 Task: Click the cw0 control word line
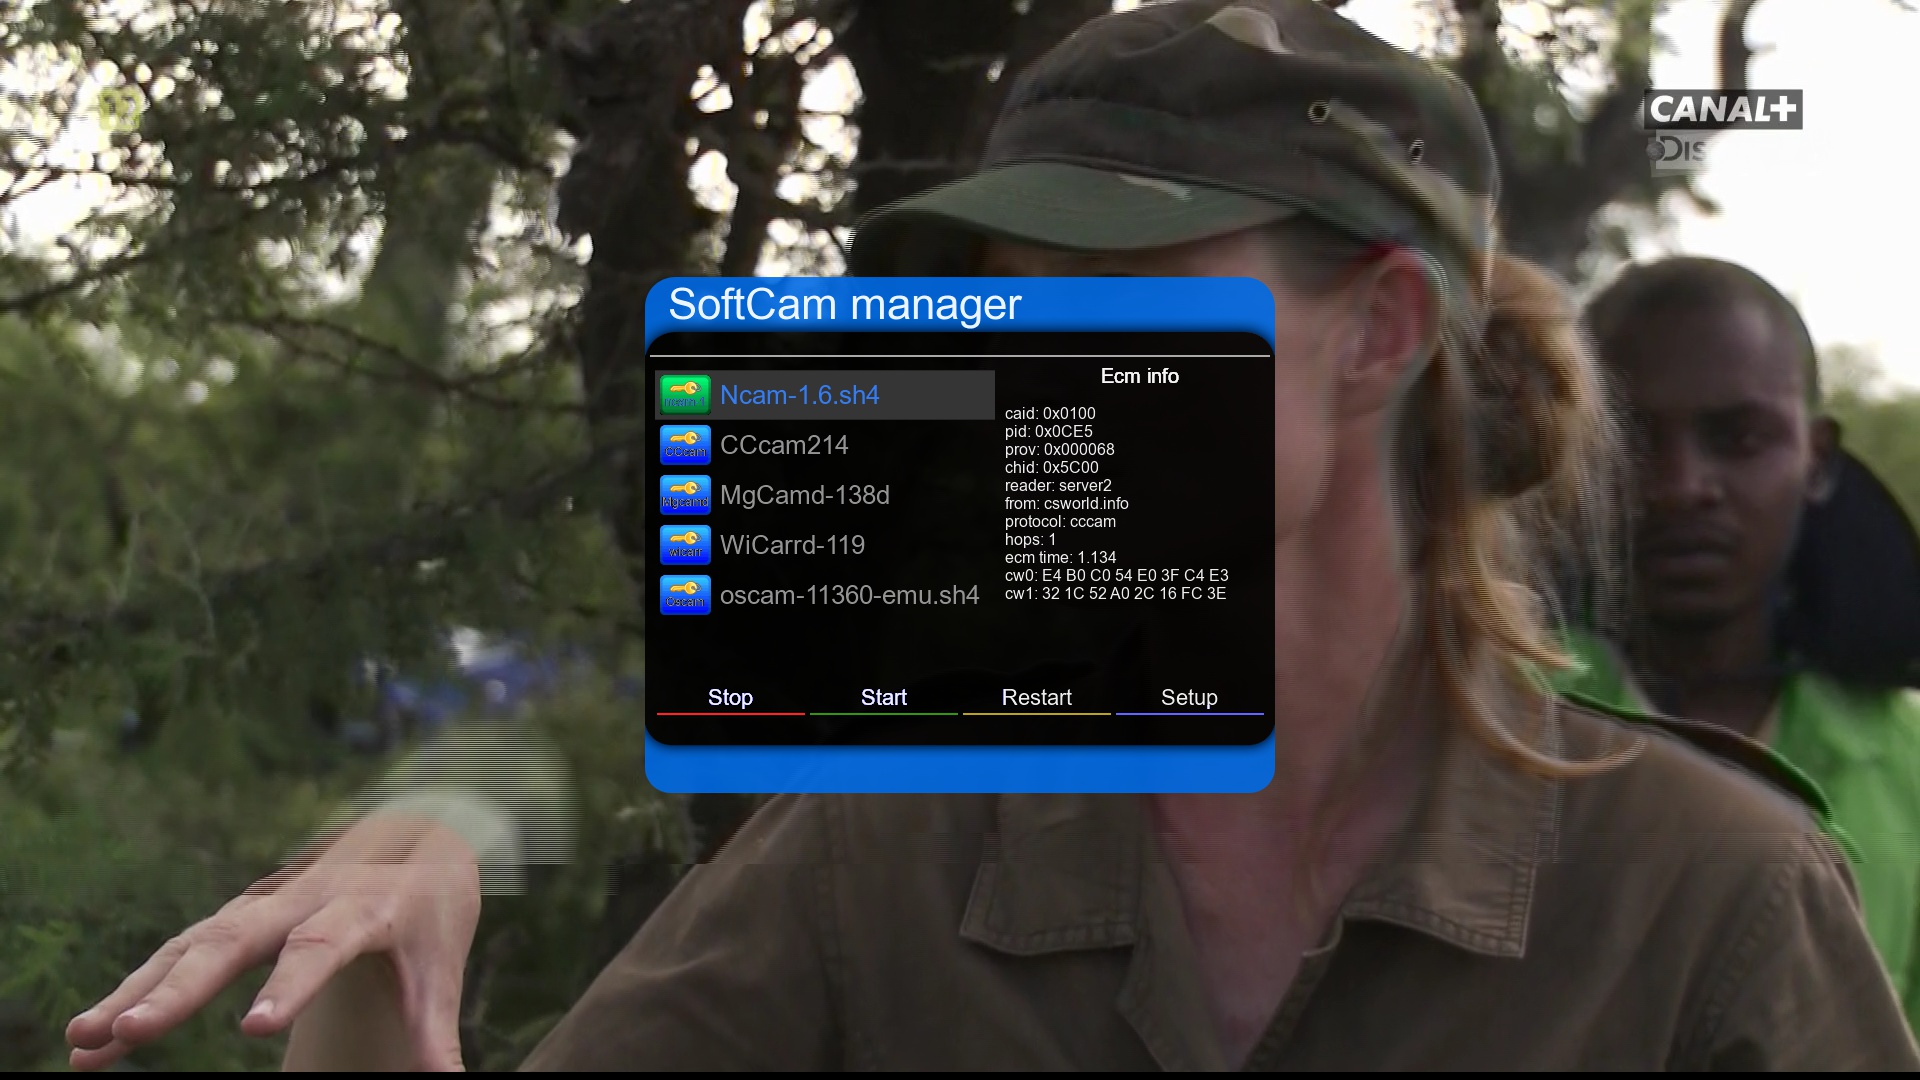click(x=1116, y=576)
